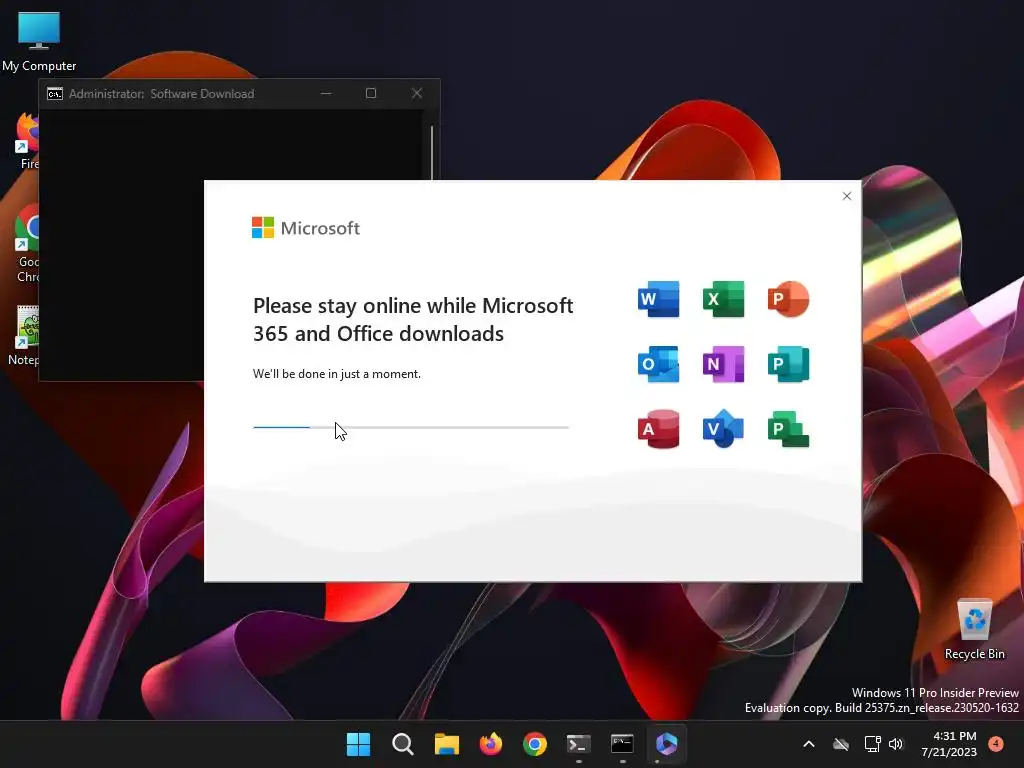Click the Project icon in installer
This screenshot has width=1024, height=768.
pyautogui.click(x=788, y=429)
